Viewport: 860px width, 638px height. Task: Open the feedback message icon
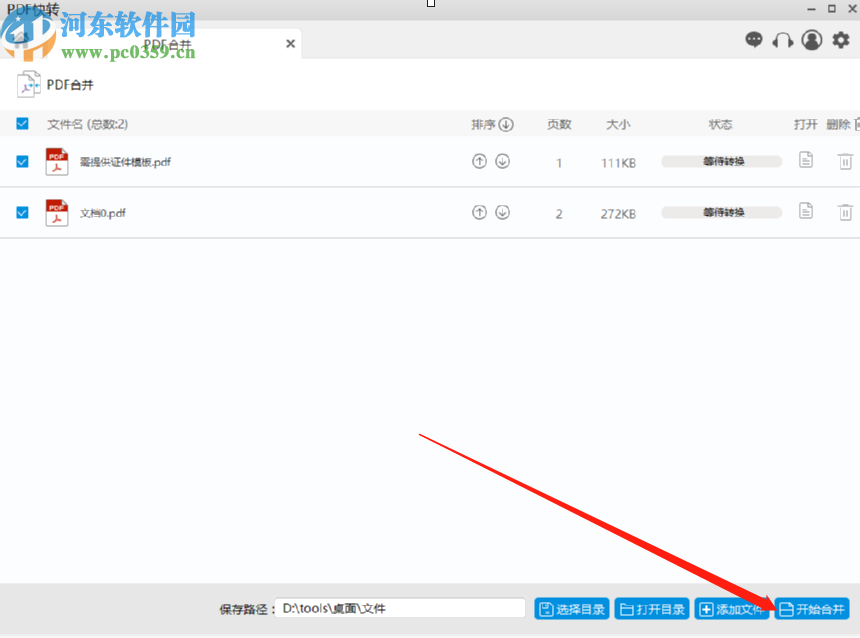(755, 40)
